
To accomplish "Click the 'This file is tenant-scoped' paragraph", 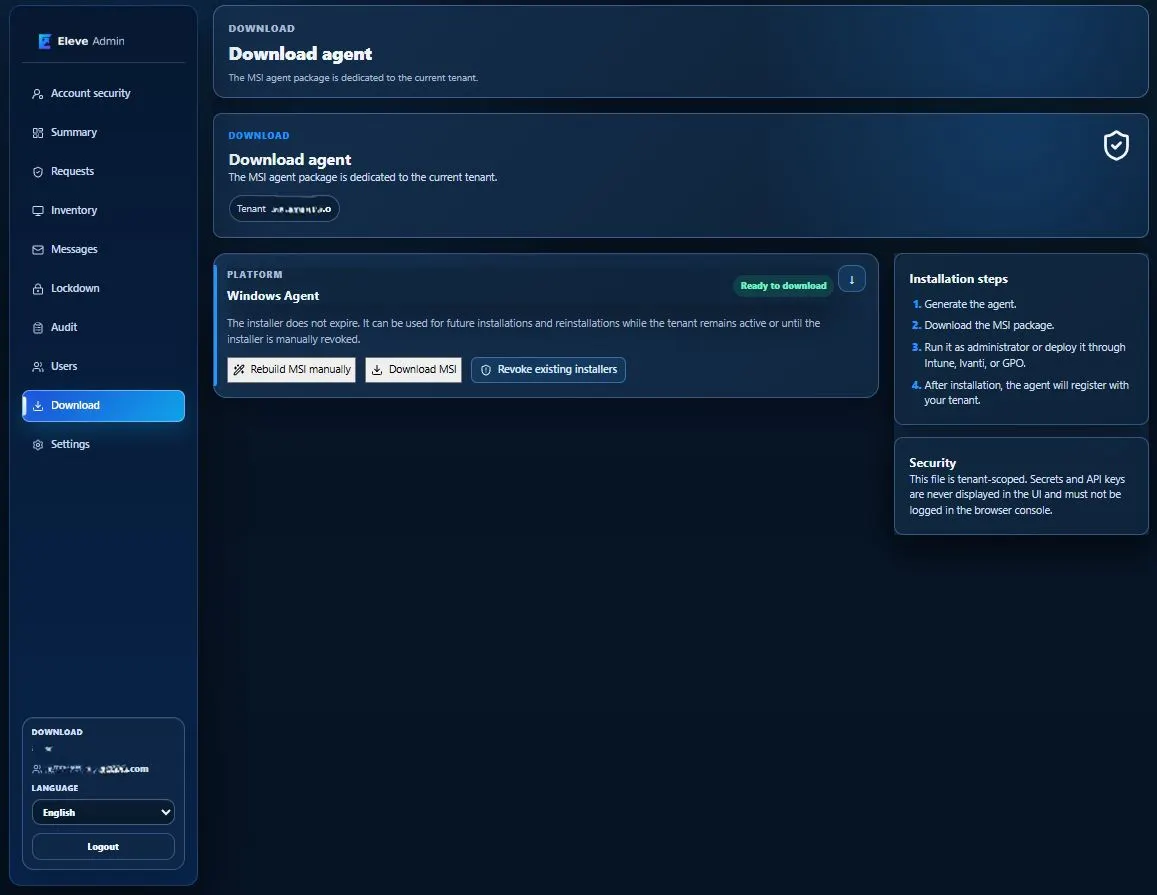I will tap(1017, 494).
